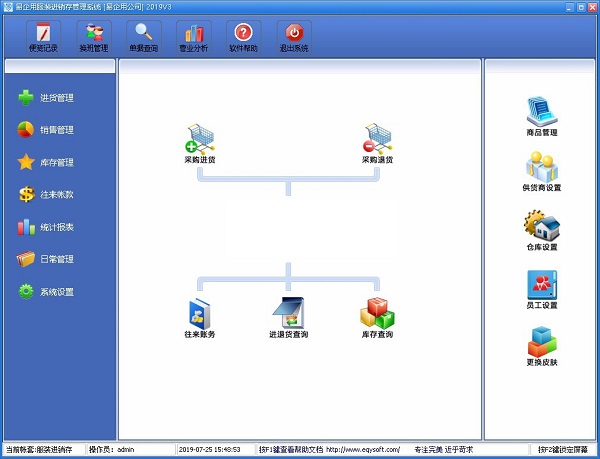
Task: Select 日常管理 in left sidebar
Action: pos(46,259)
